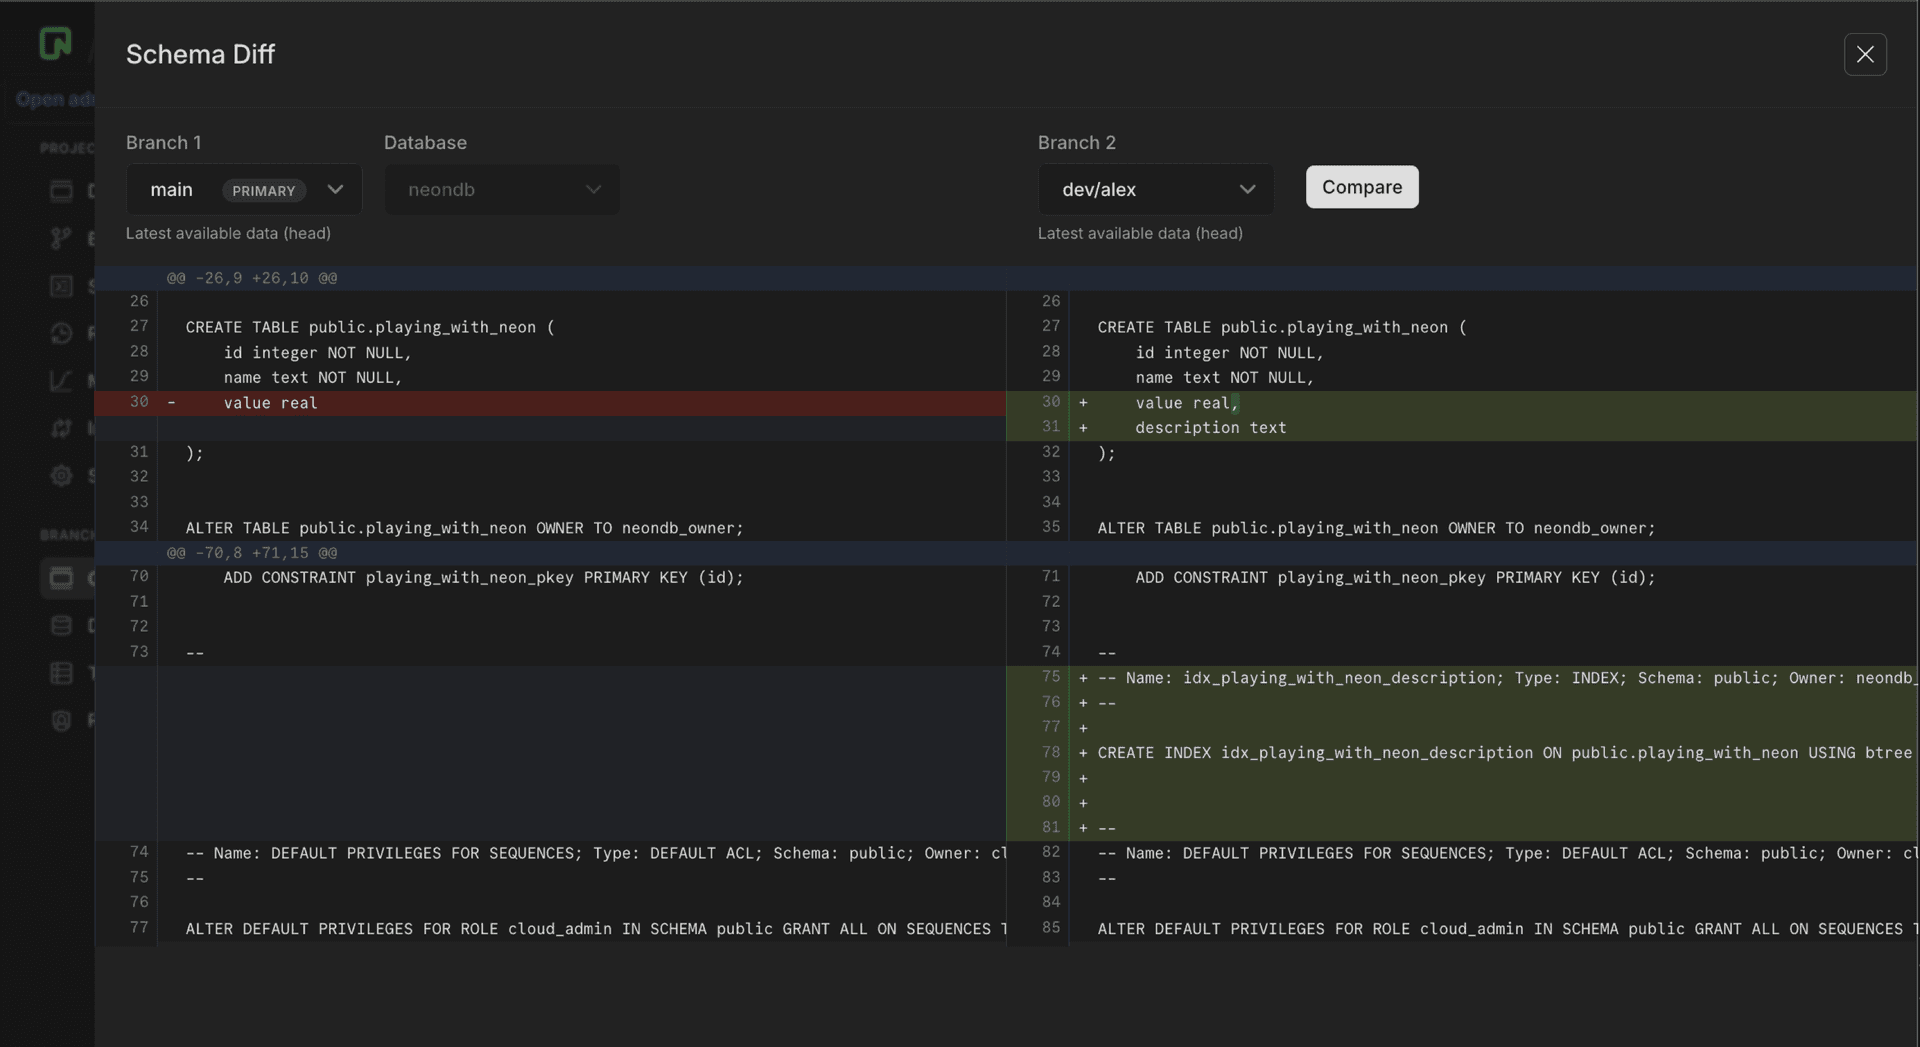This screenshot has height=1047, width=1920.
Task: Select the Branches icon in the sidebar
Action: point(62,238)
